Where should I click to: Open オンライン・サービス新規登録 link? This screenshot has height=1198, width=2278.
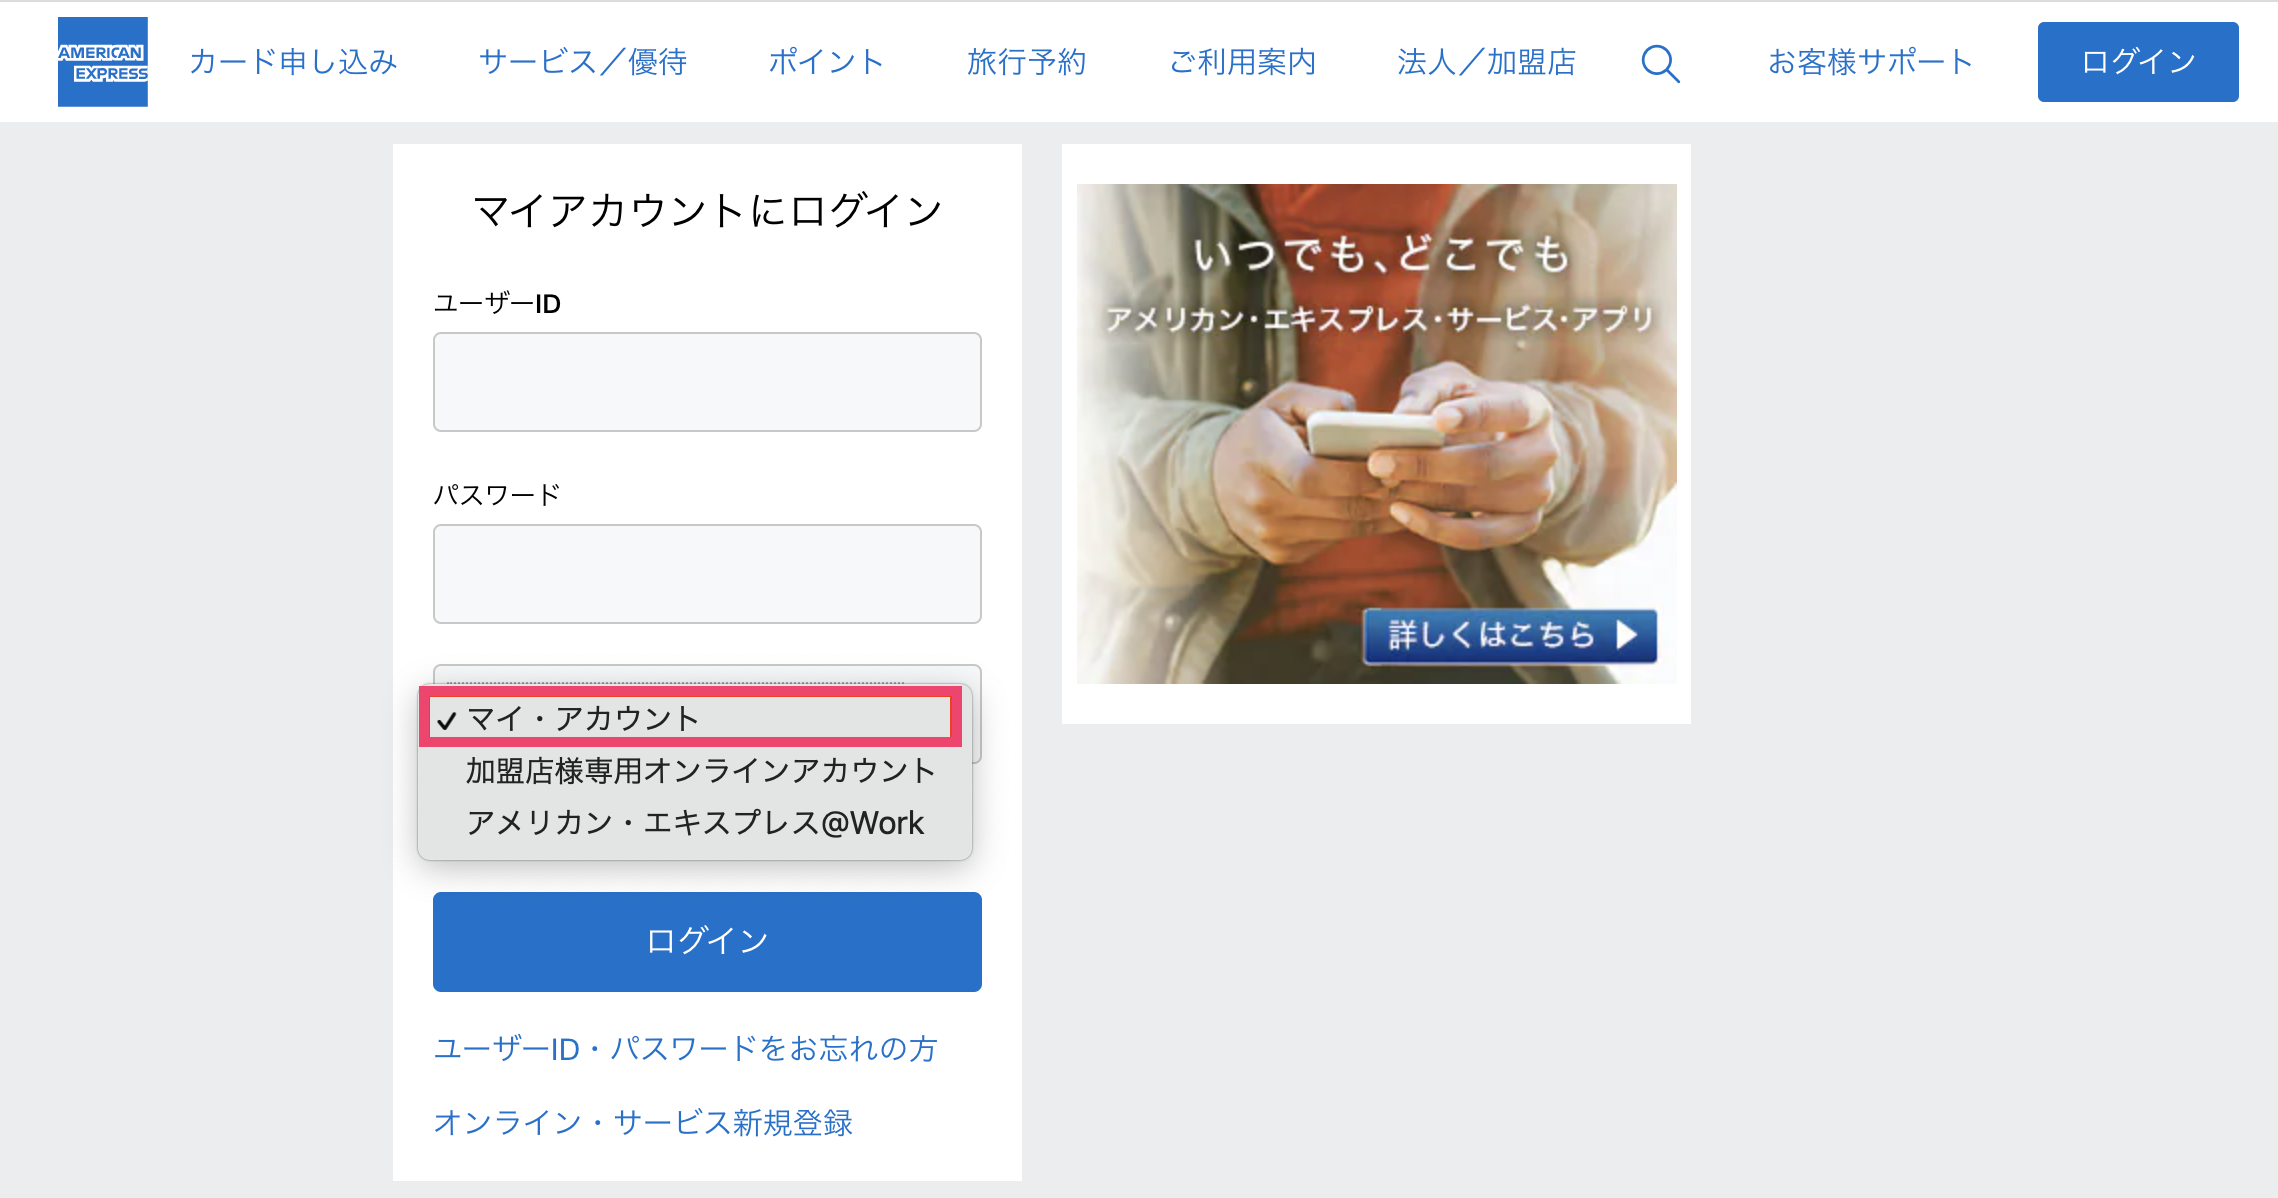pos(643,1122)
